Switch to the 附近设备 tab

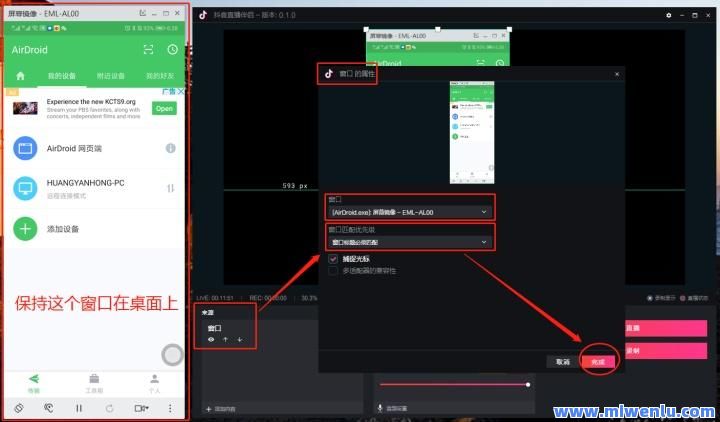coord(111,76)
